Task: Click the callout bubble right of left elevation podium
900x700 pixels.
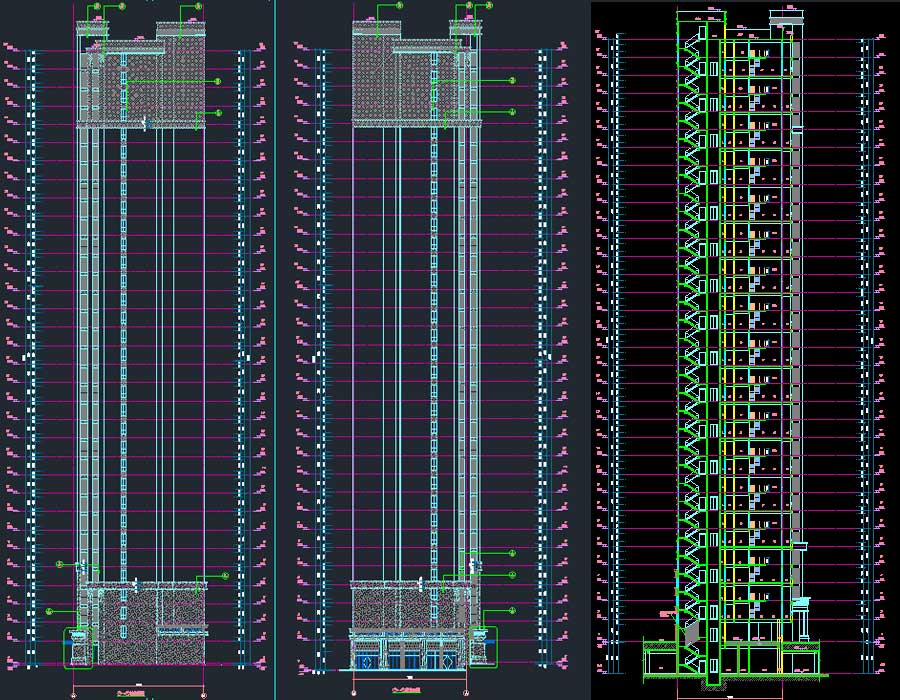Action: (226, 575)
